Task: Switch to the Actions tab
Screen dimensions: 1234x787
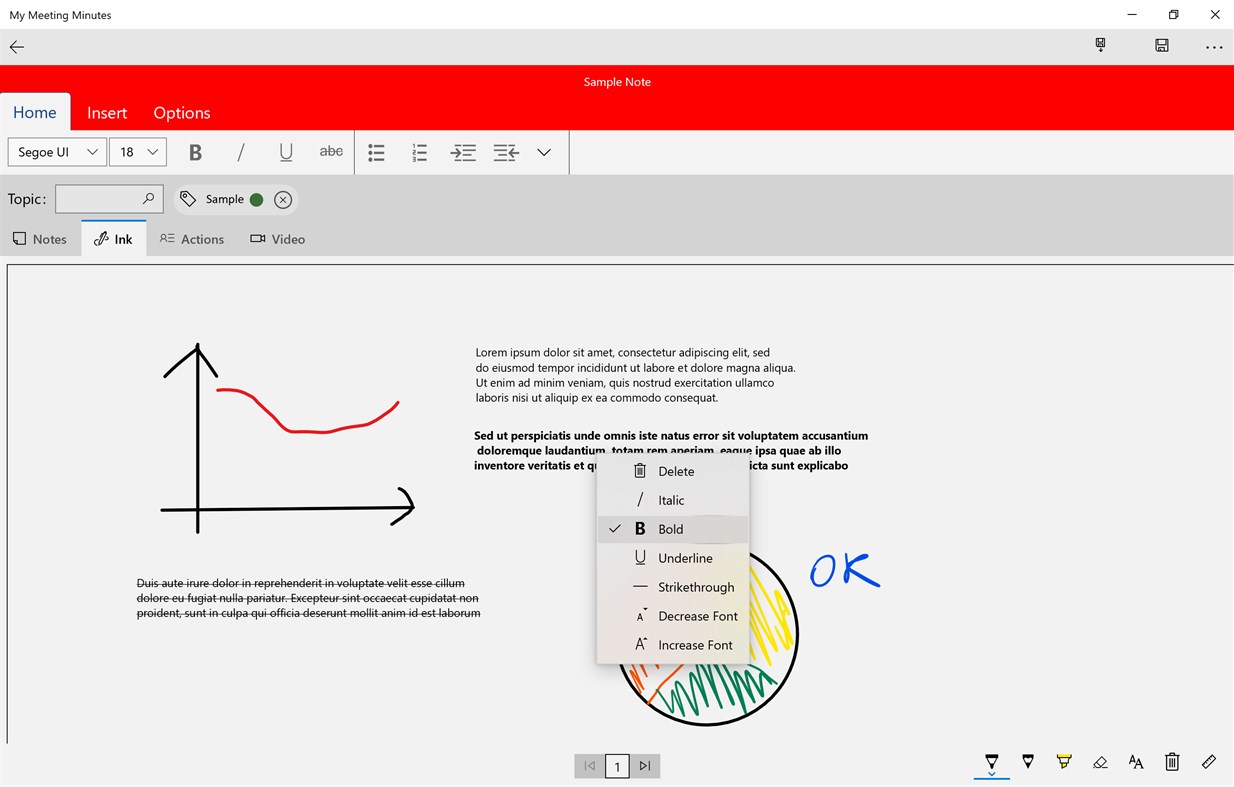Action: click(192, 239)
